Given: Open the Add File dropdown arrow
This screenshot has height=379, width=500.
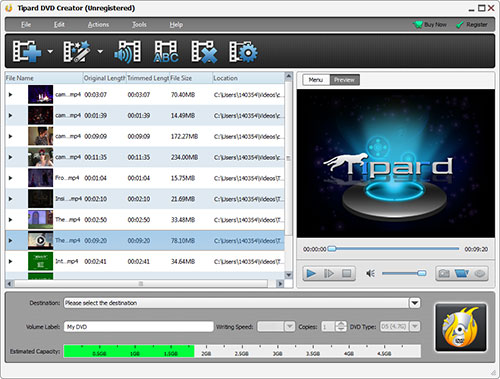Looking at the screenshot, I should (x=50, y=51).
